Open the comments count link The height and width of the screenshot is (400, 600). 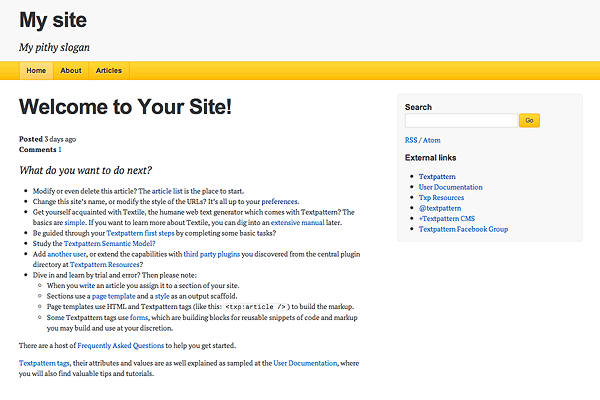point(59,149)
